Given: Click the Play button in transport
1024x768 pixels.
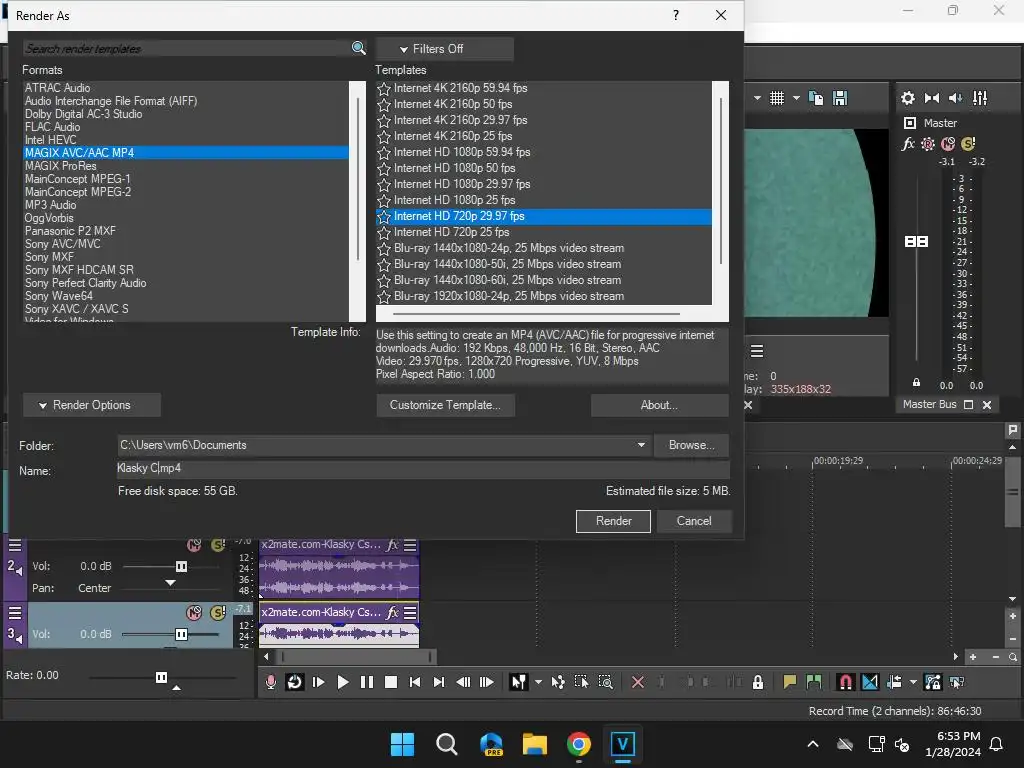Looking at the screenshot, I should 343,682.
